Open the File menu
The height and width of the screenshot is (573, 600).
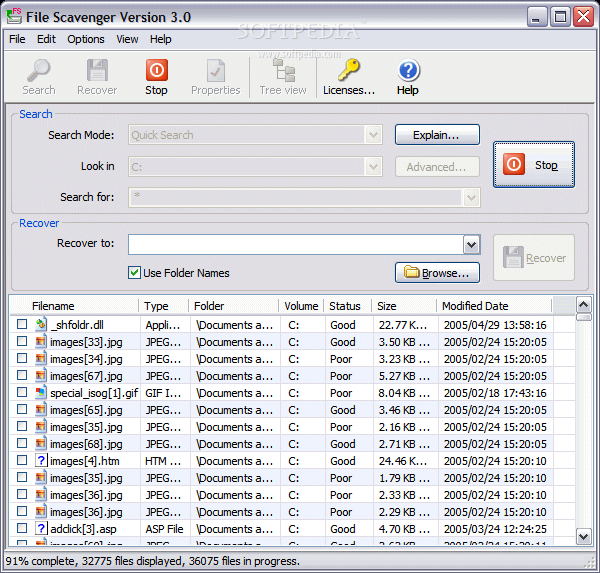(17, 39)
